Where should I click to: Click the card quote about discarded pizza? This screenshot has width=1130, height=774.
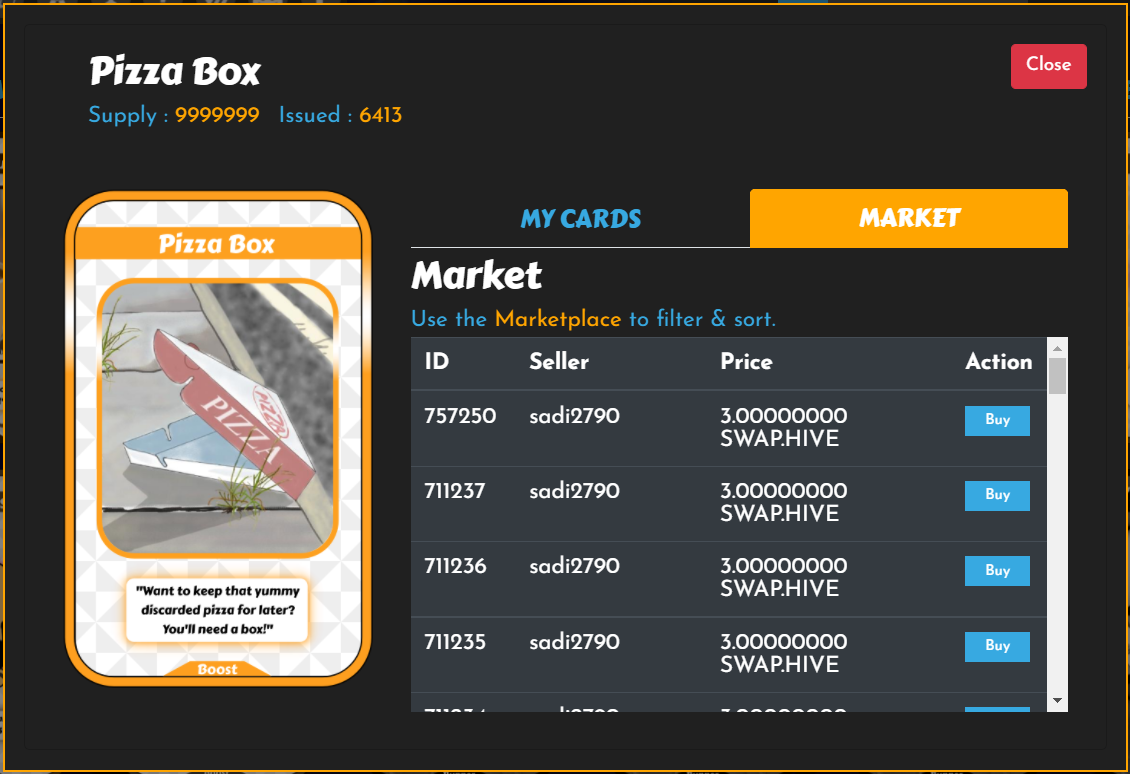[x=218, y=610]
